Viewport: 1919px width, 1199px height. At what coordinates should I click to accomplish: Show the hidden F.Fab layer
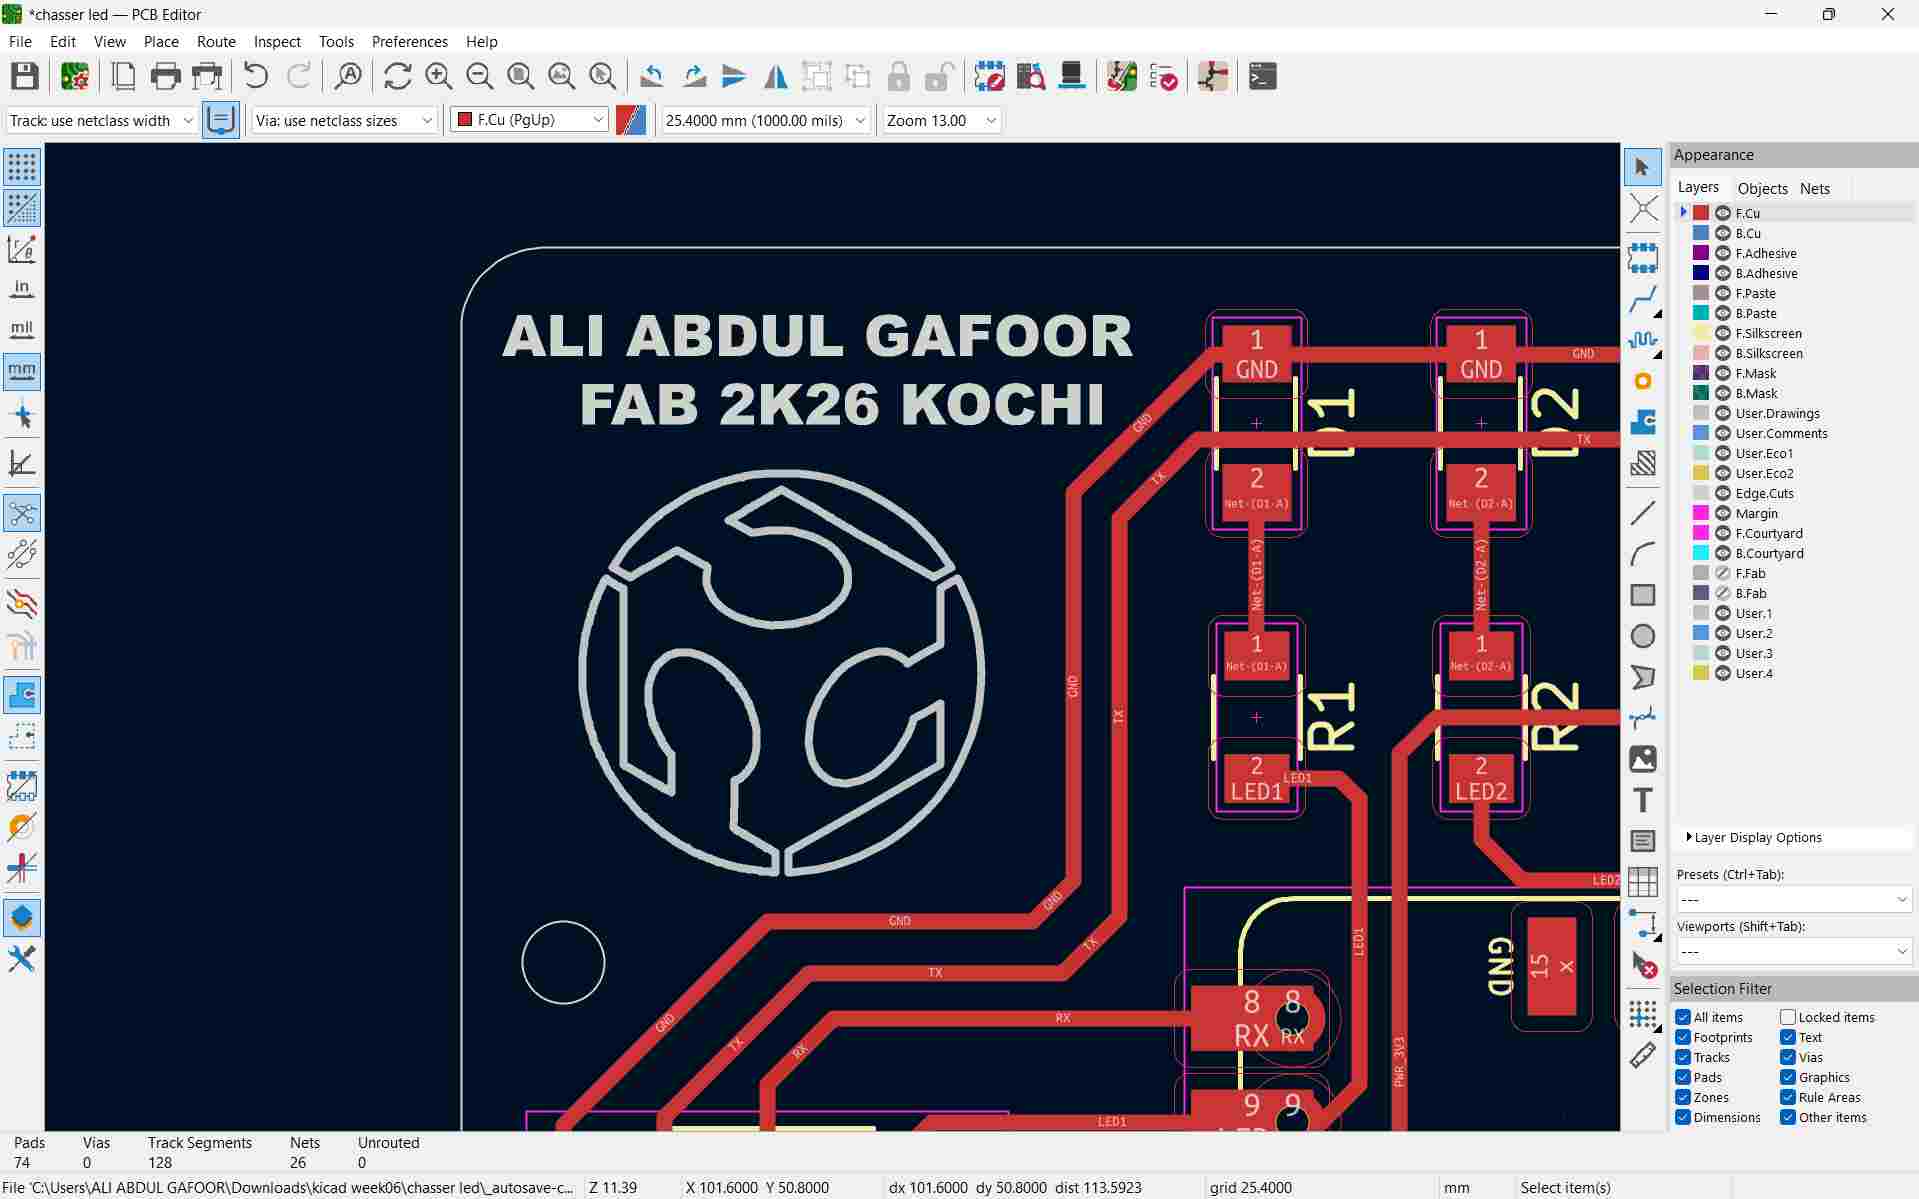click(1723, 573)
